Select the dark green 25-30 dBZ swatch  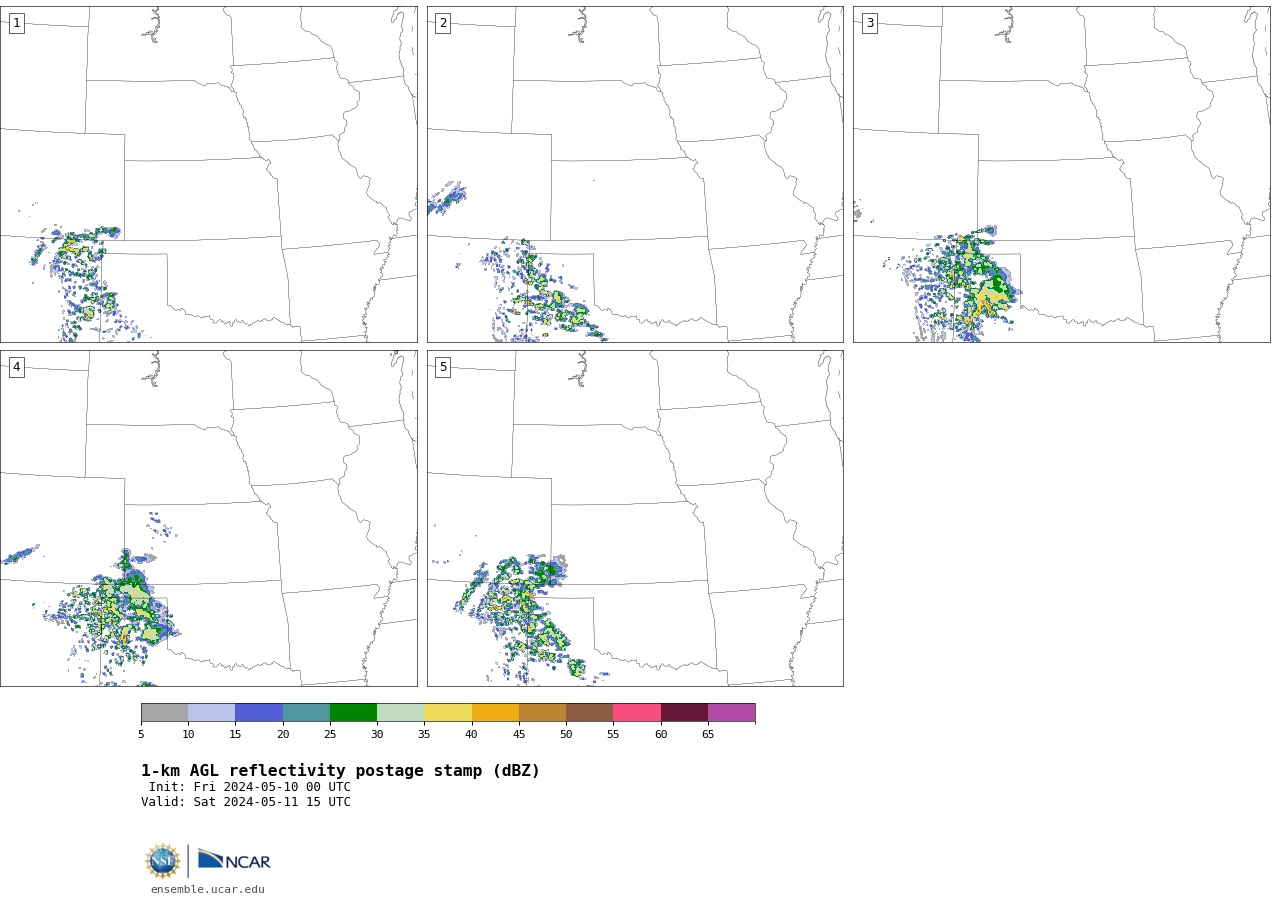click(x=353, y=712)
